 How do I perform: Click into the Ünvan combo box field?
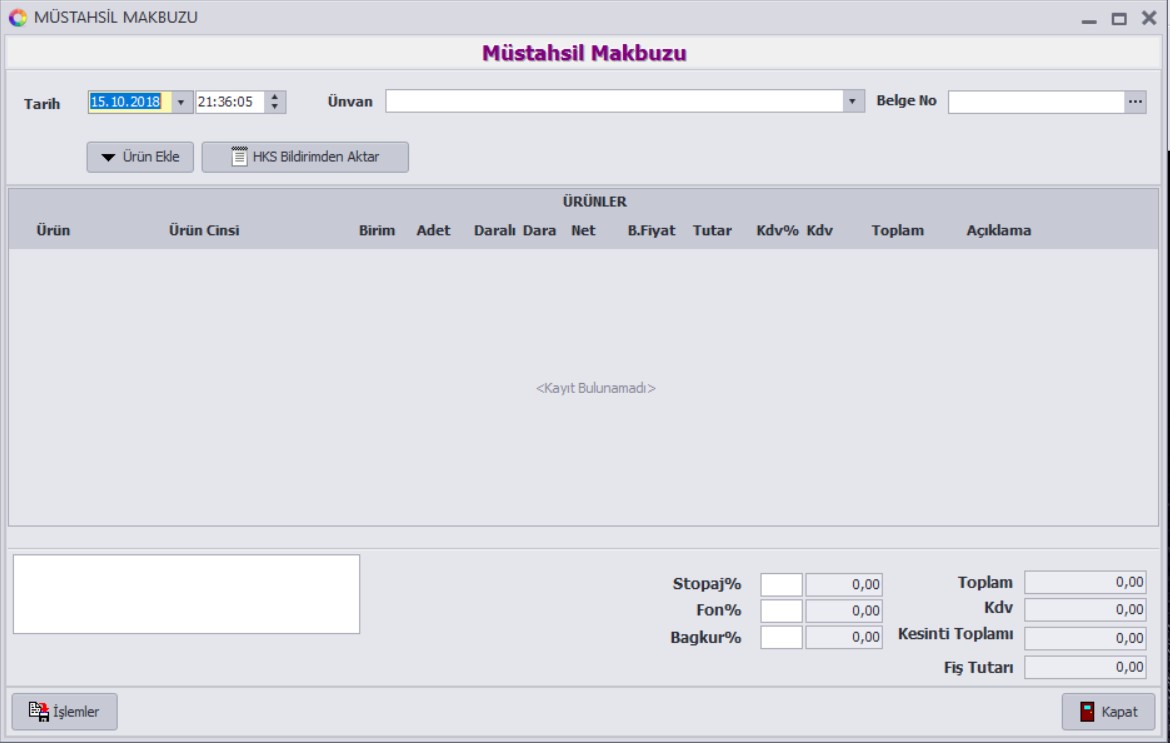(613, 101)
